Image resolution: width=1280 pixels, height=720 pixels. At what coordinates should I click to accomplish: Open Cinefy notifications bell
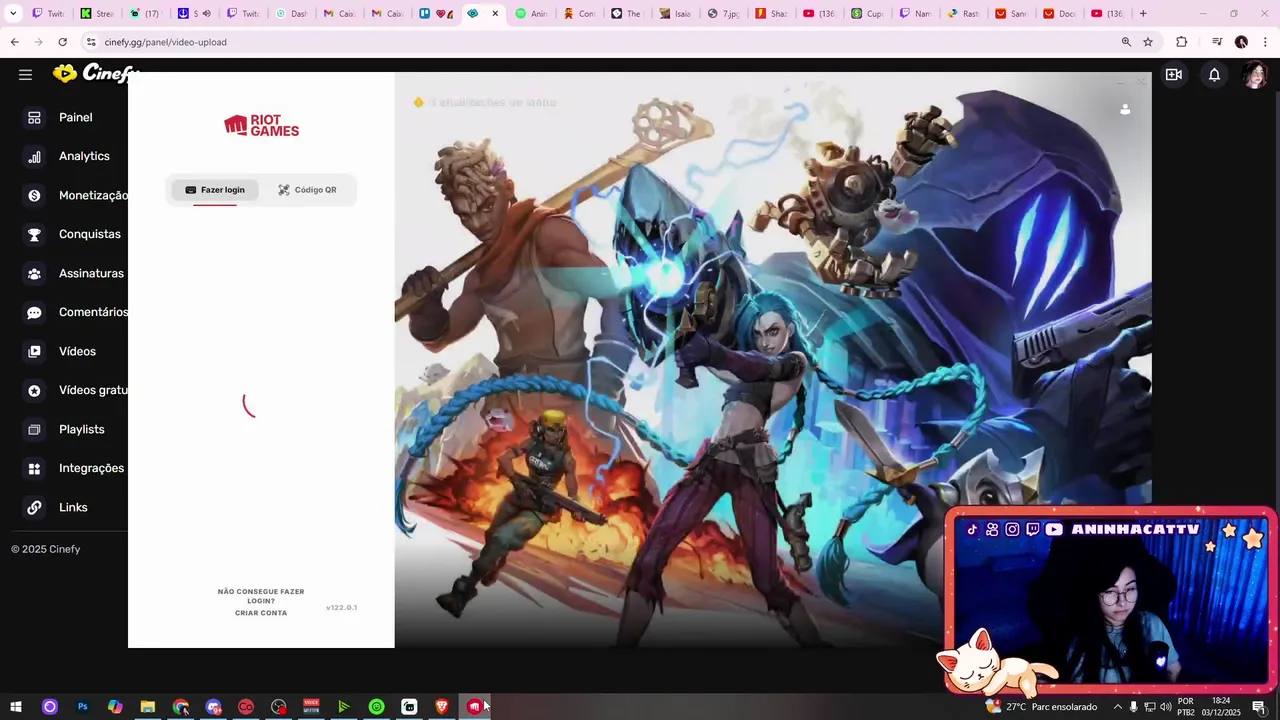[1214, 75]
